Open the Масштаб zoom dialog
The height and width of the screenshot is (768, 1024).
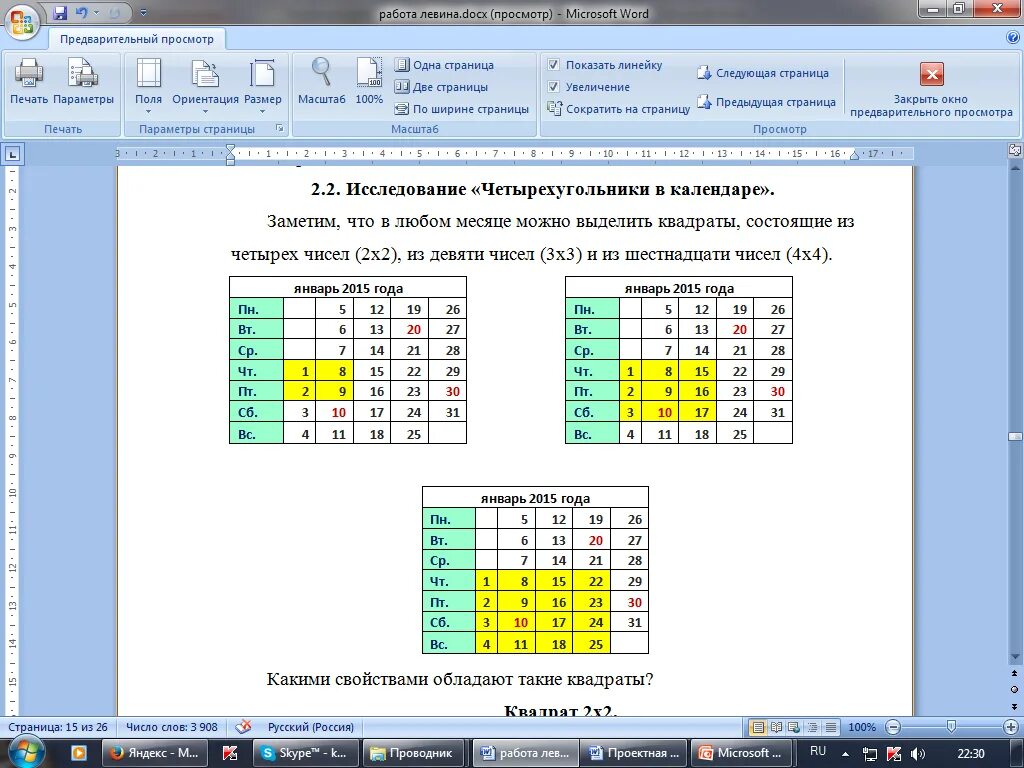click(321, 81)
